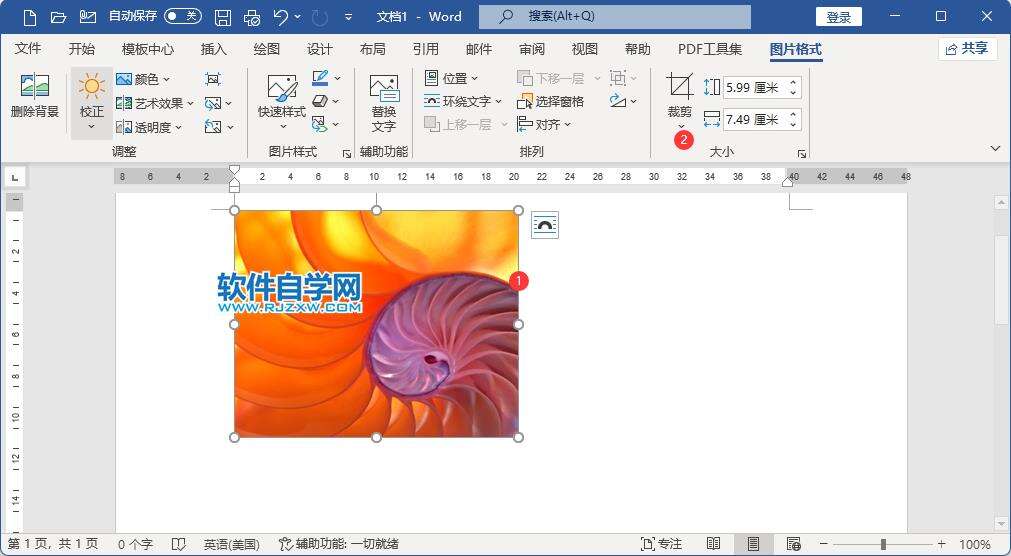
Task: Switch to the 帮助 tab
Action: click(637, 48)
